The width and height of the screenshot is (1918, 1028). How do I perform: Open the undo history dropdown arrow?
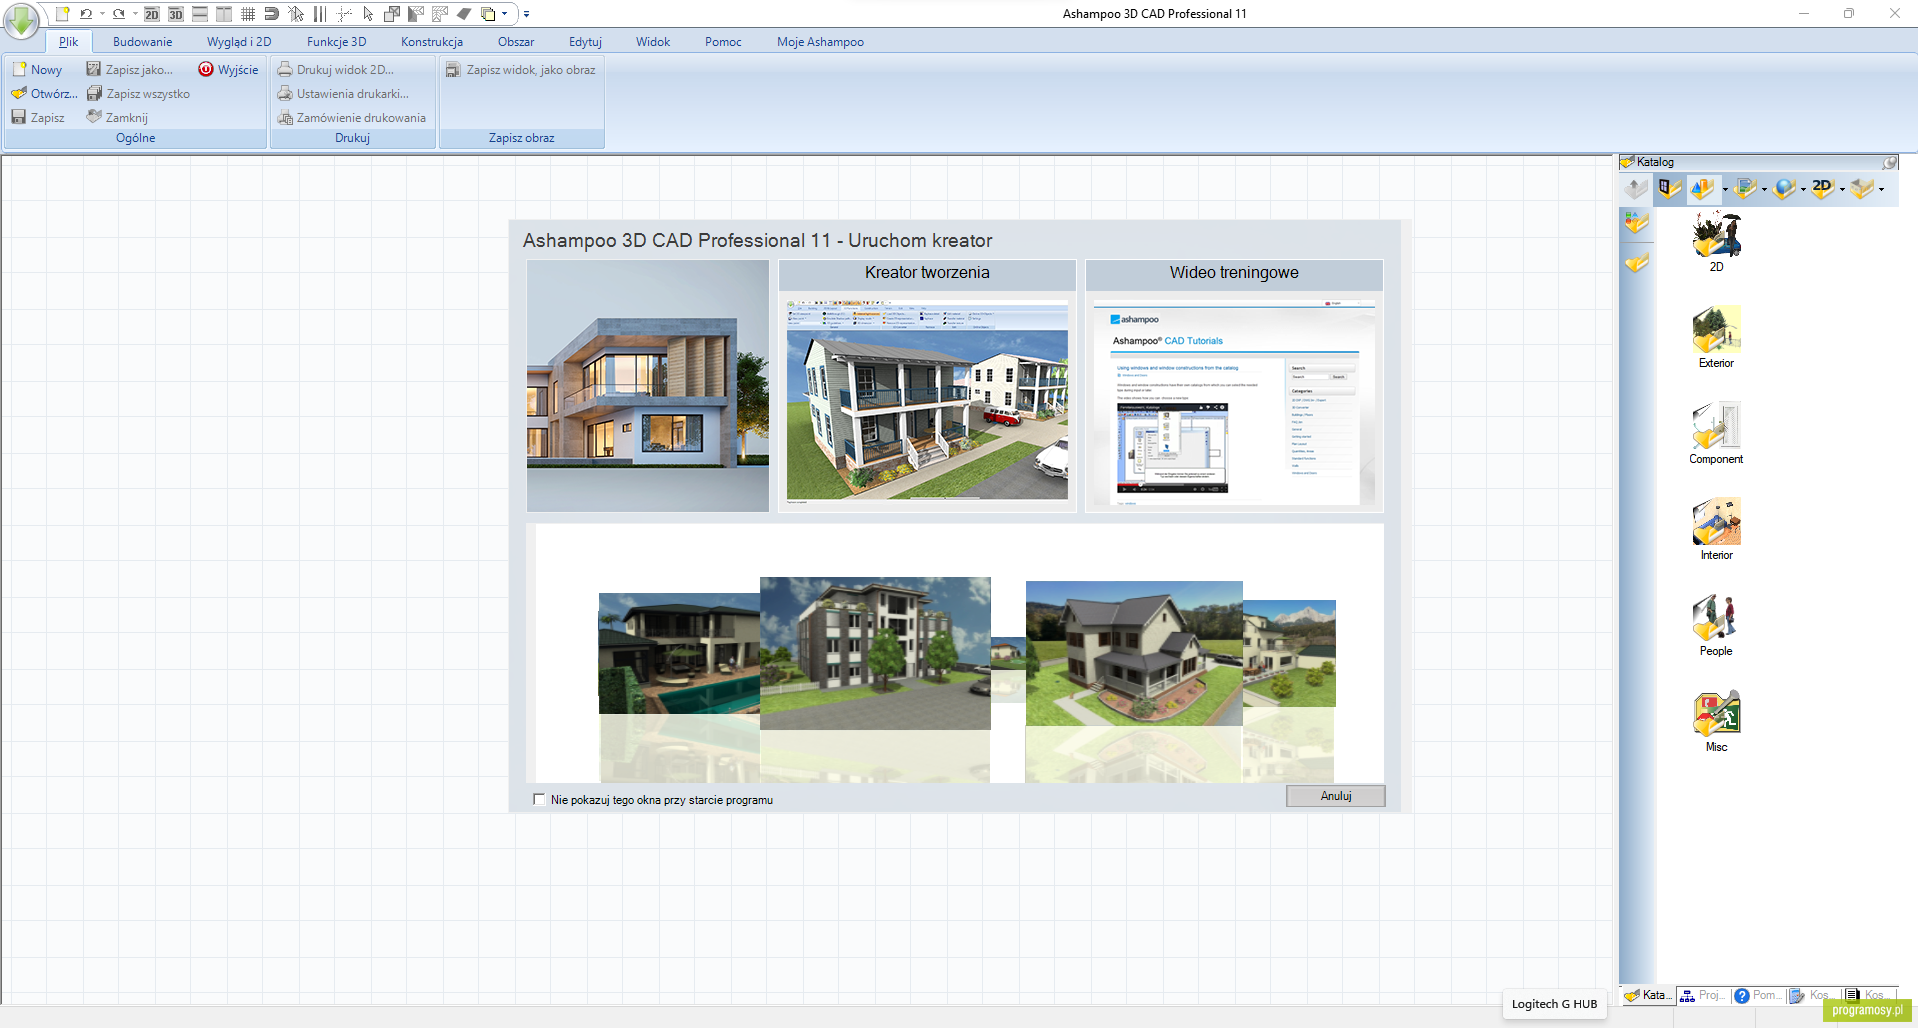pos(102,14)
